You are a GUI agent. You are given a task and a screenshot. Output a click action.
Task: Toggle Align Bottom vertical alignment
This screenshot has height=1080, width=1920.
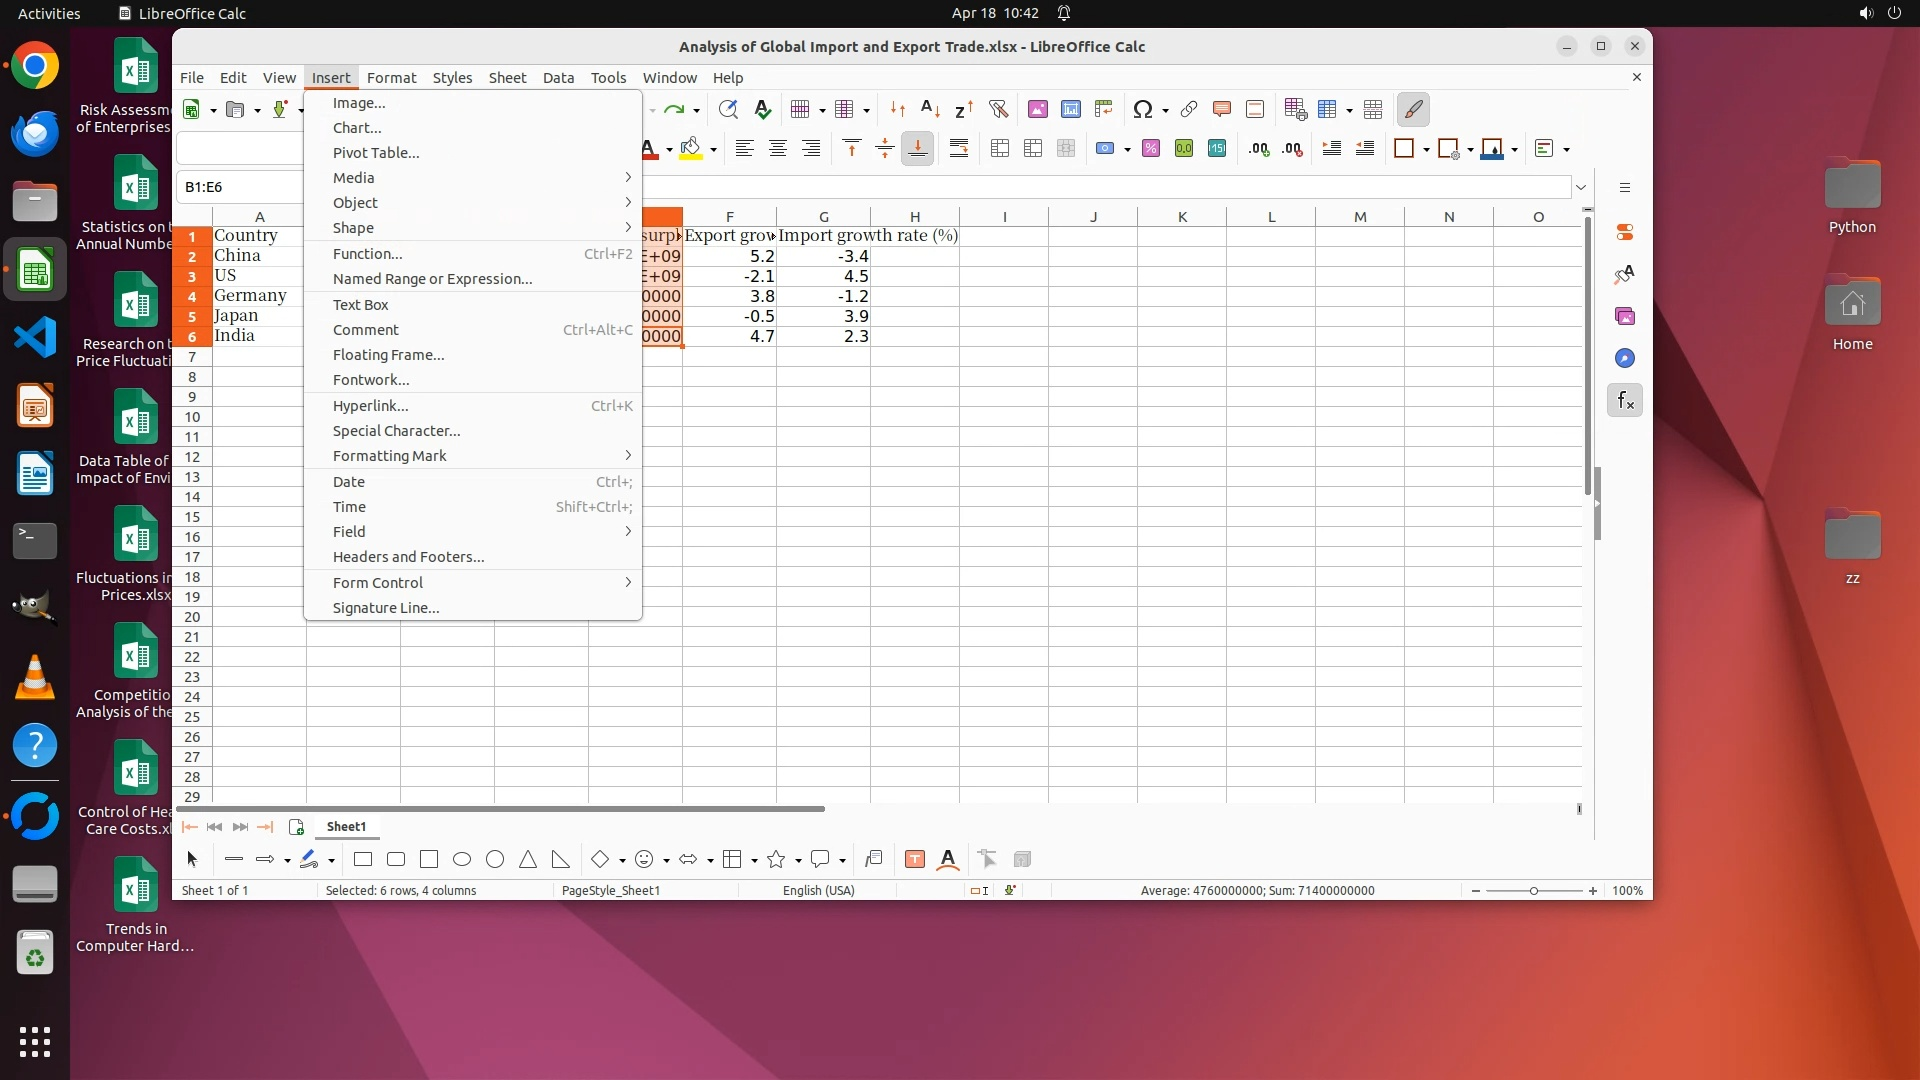[x=917, y=149]
